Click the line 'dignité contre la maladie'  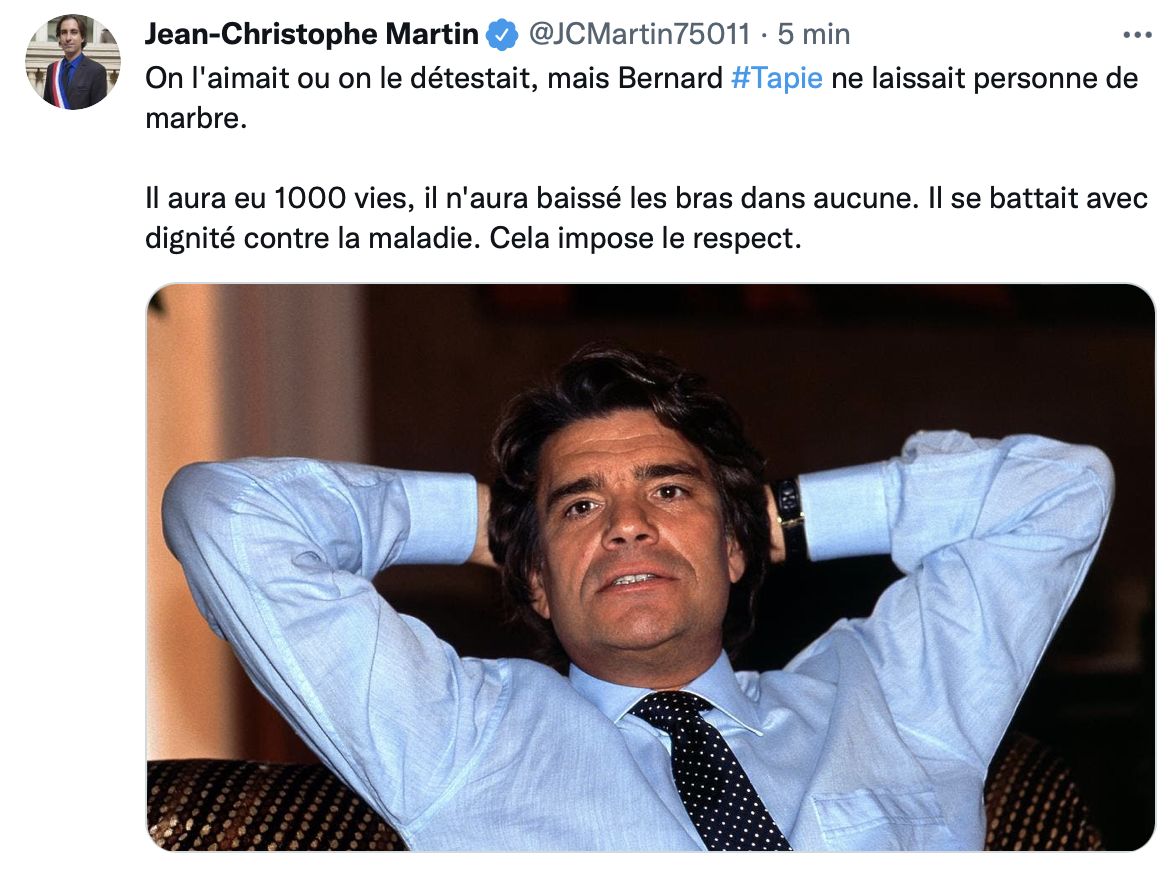click(473, 238)
